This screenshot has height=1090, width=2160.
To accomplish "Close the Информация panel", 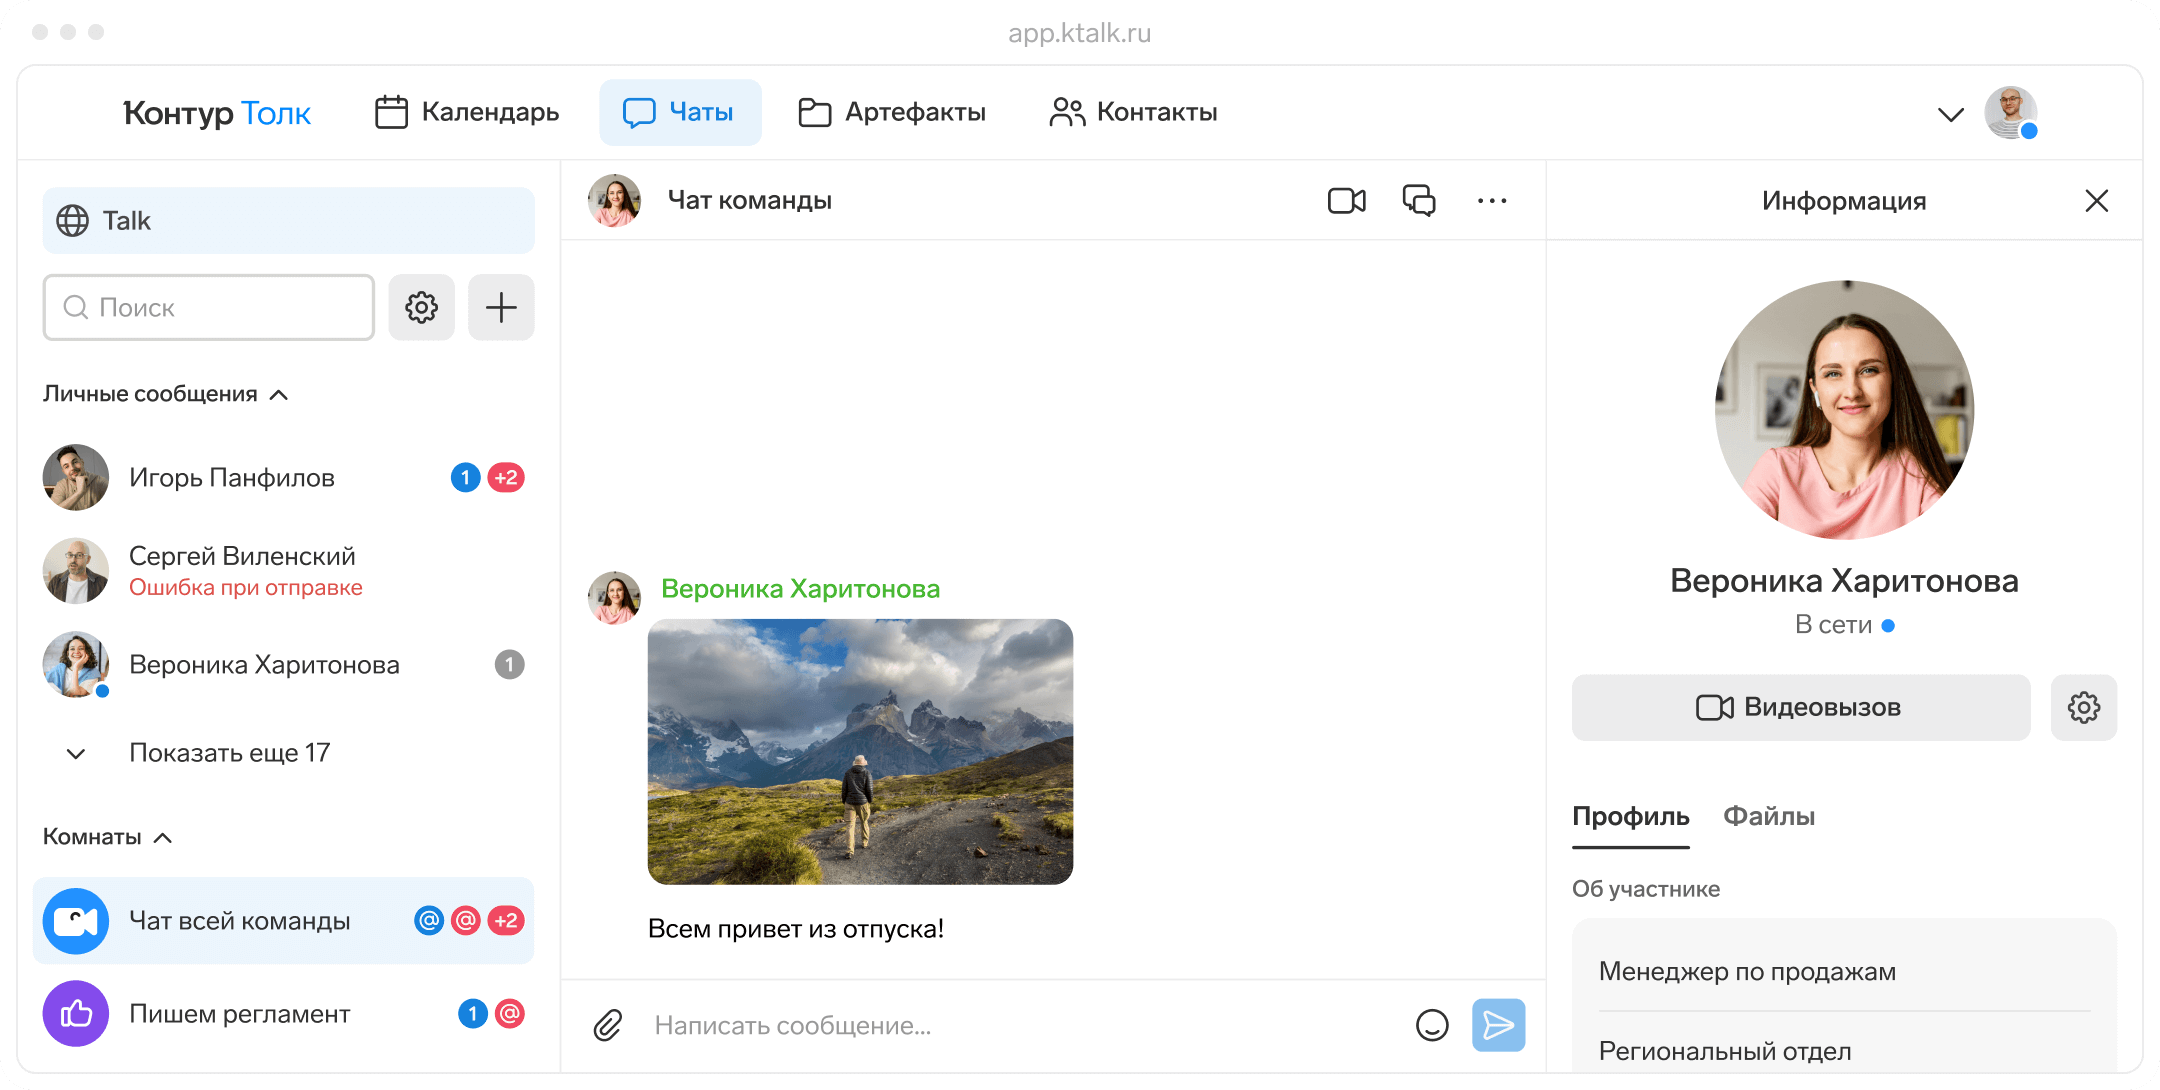I will (2097, 201).
